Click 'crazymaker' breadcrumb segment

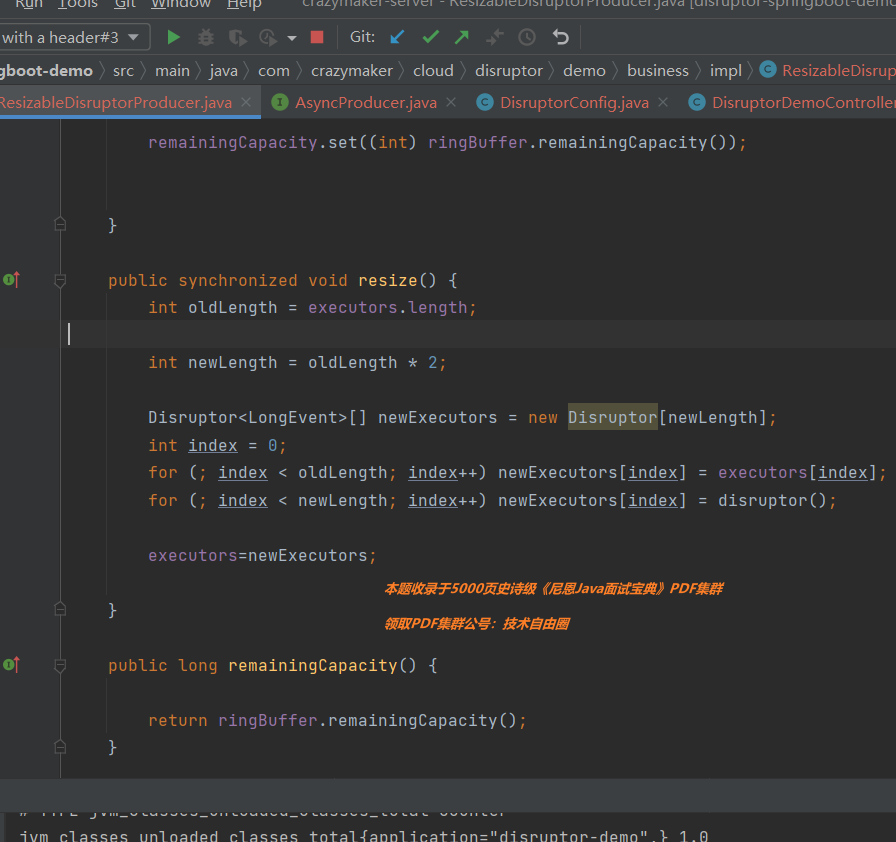351,71
